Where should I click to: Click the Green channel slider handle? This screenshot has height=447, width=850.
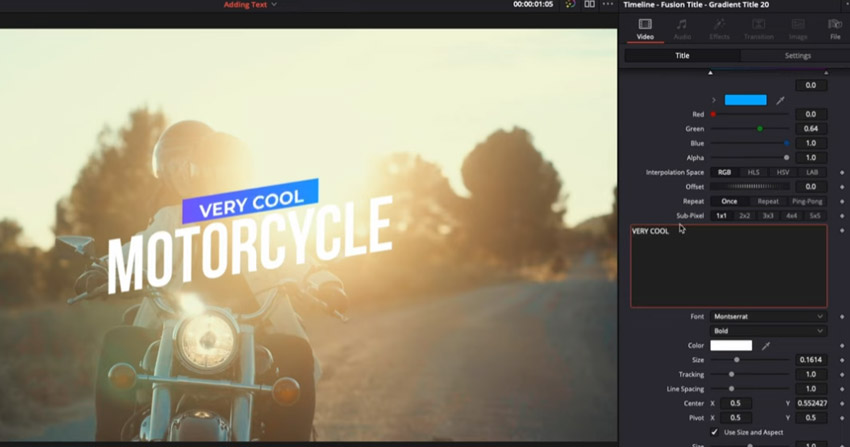[x=759, y=129]
